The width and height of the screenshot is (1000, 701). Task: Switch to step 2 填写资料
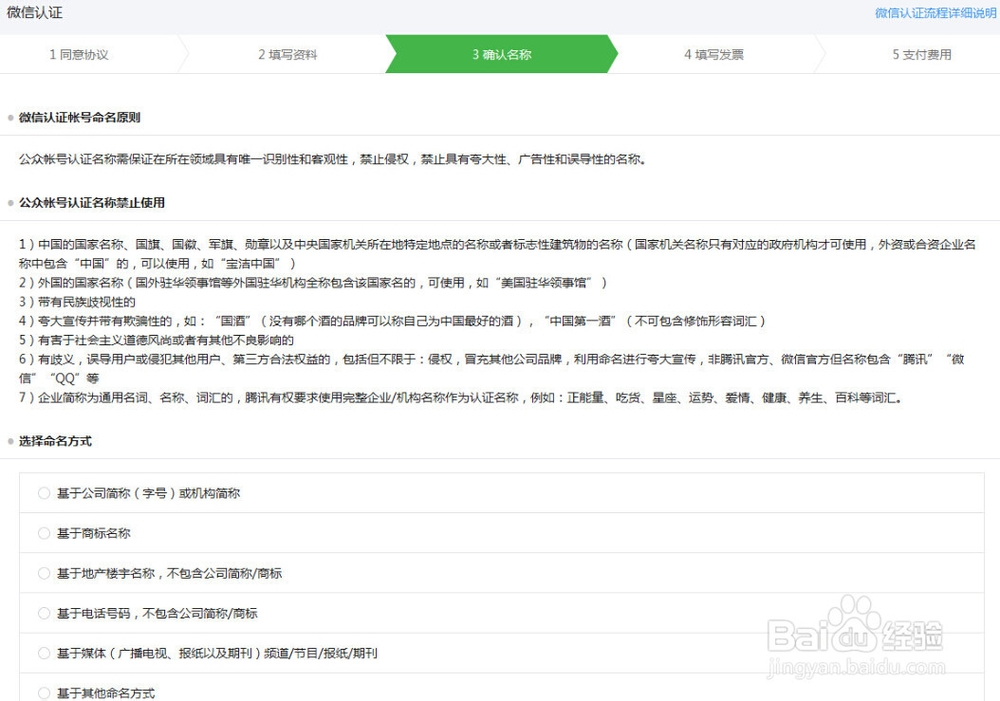(290, 56)
